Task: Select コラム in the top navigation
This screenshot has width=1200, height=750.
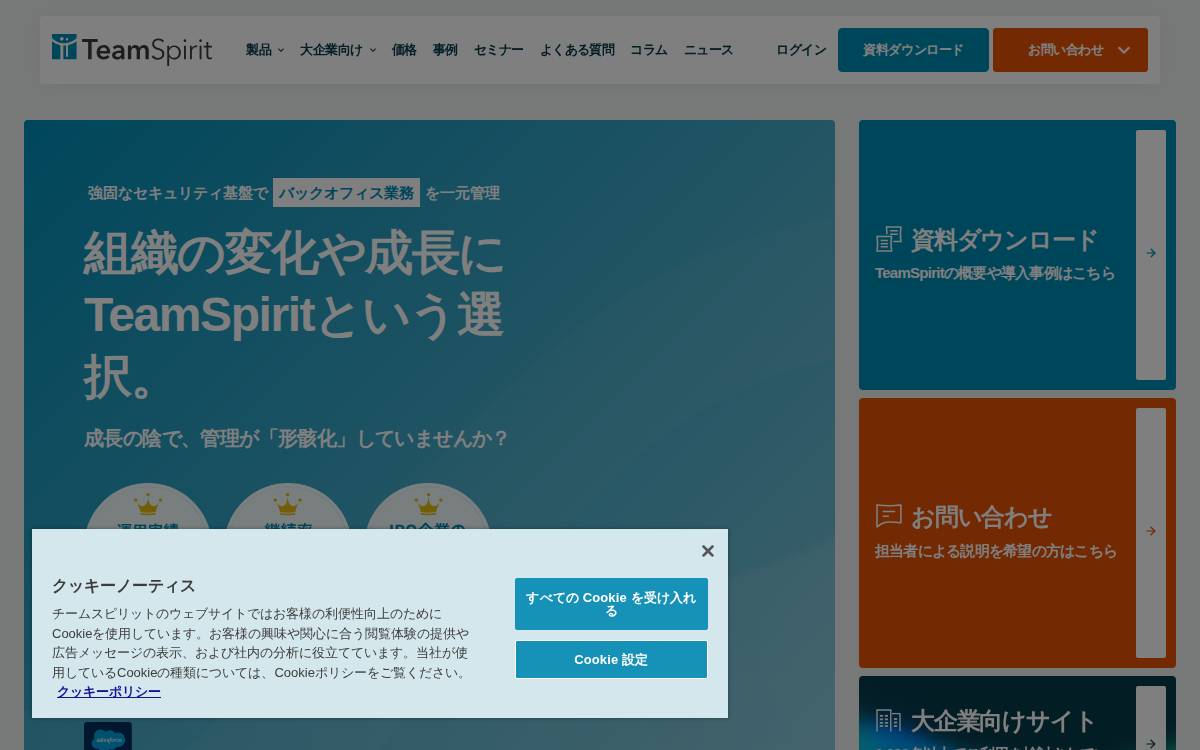Action: pyautogui.click(x=649, y=50)
